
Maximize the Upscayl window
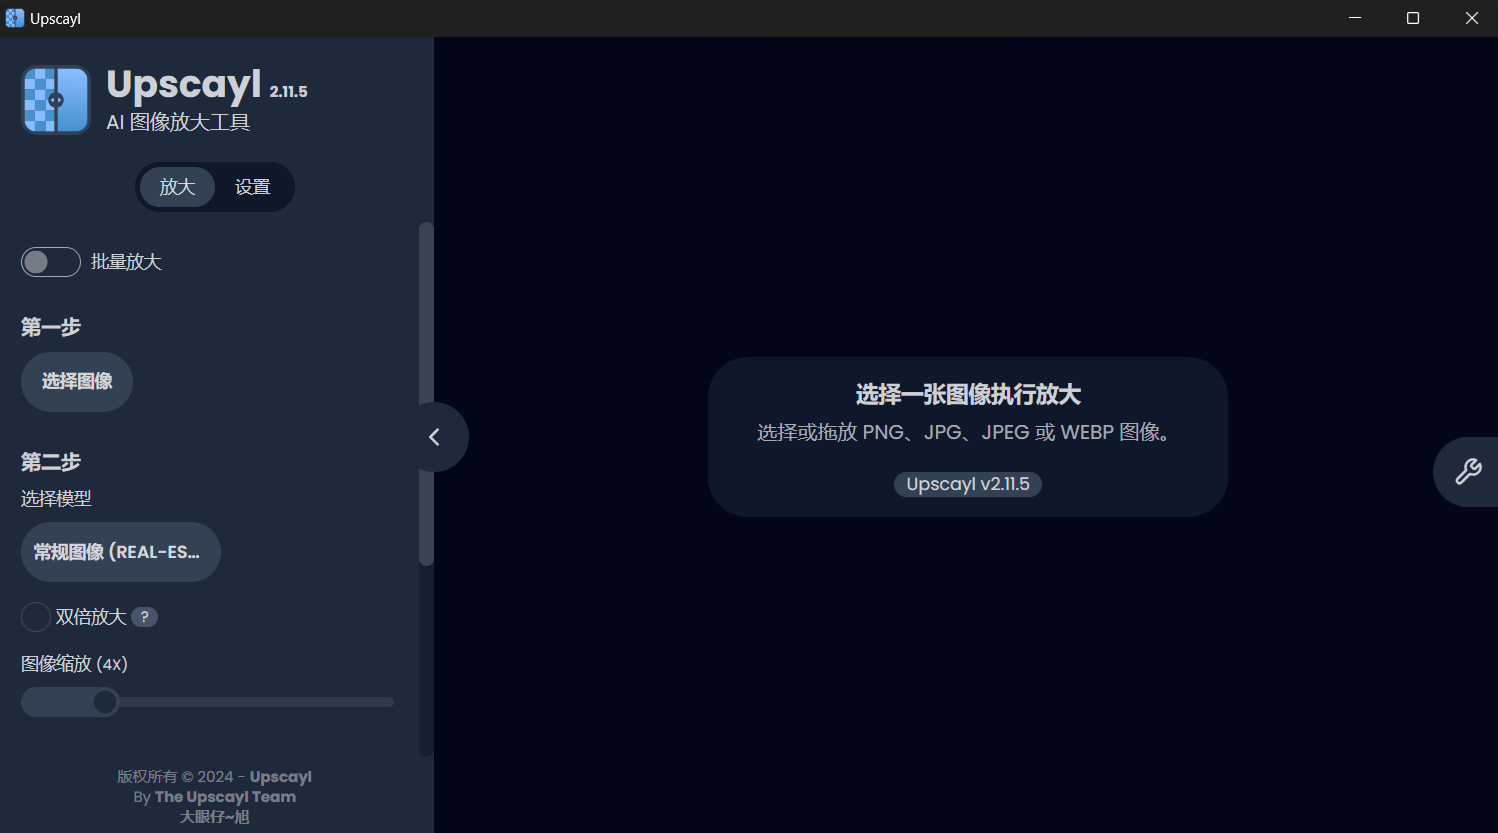[x=1413, y=18]
